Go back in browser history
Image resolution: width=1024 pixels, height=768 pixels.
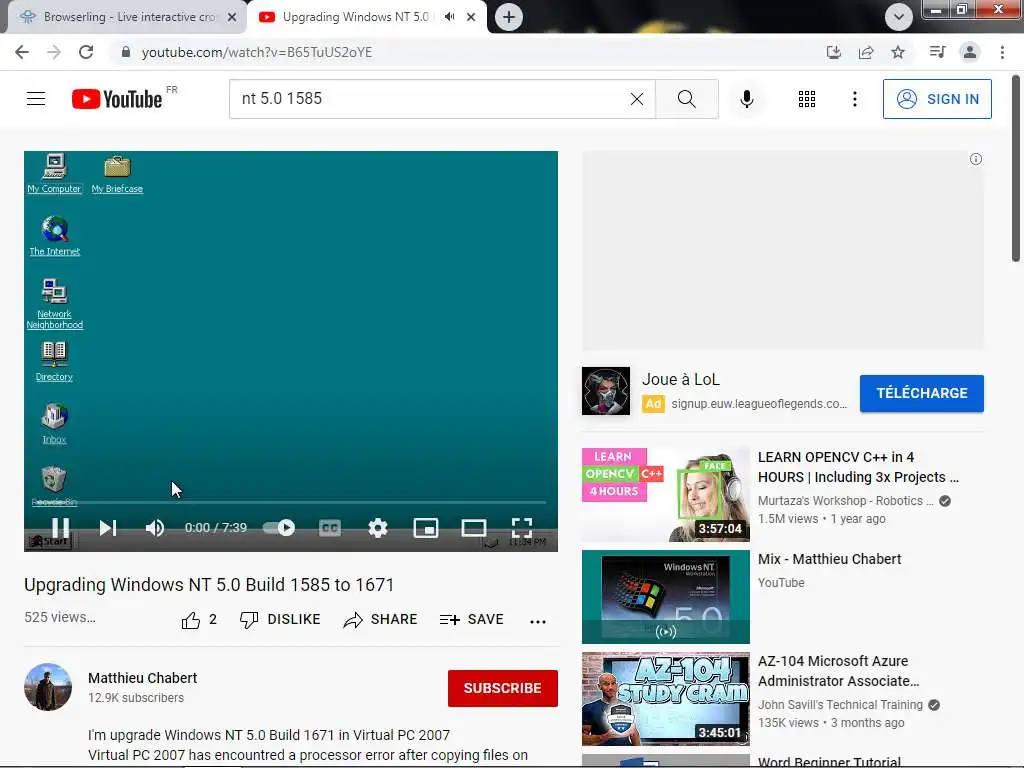point(22,52)
